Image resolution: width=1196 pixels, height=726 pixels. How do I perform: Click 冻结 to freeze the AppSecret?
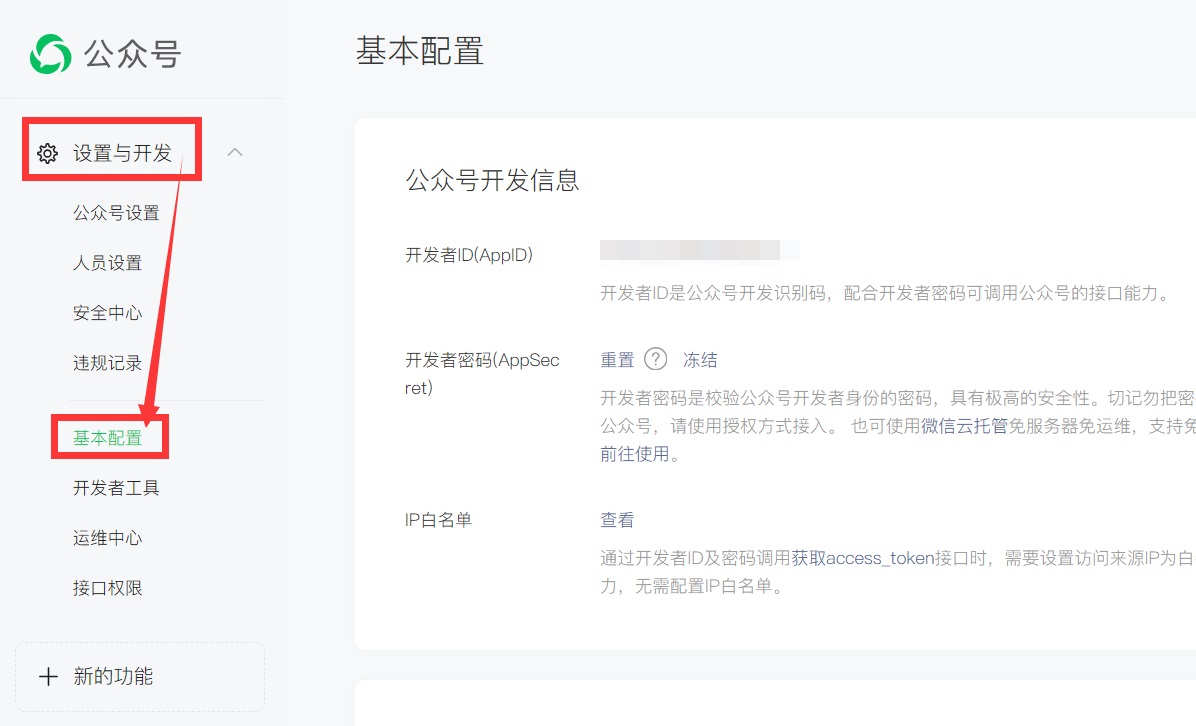click(700, 360)
